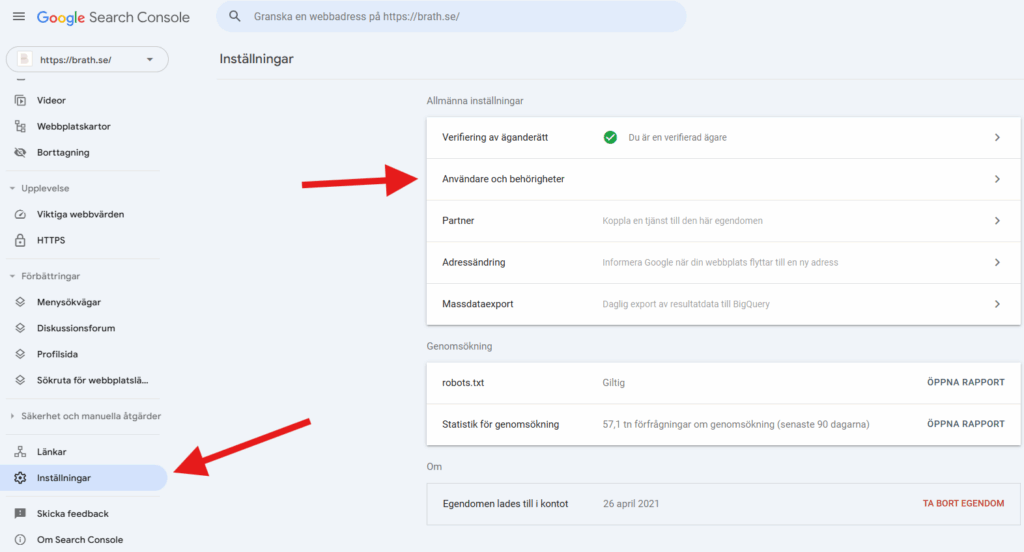Click the Webbplatskartor sitemap icon

19,127
